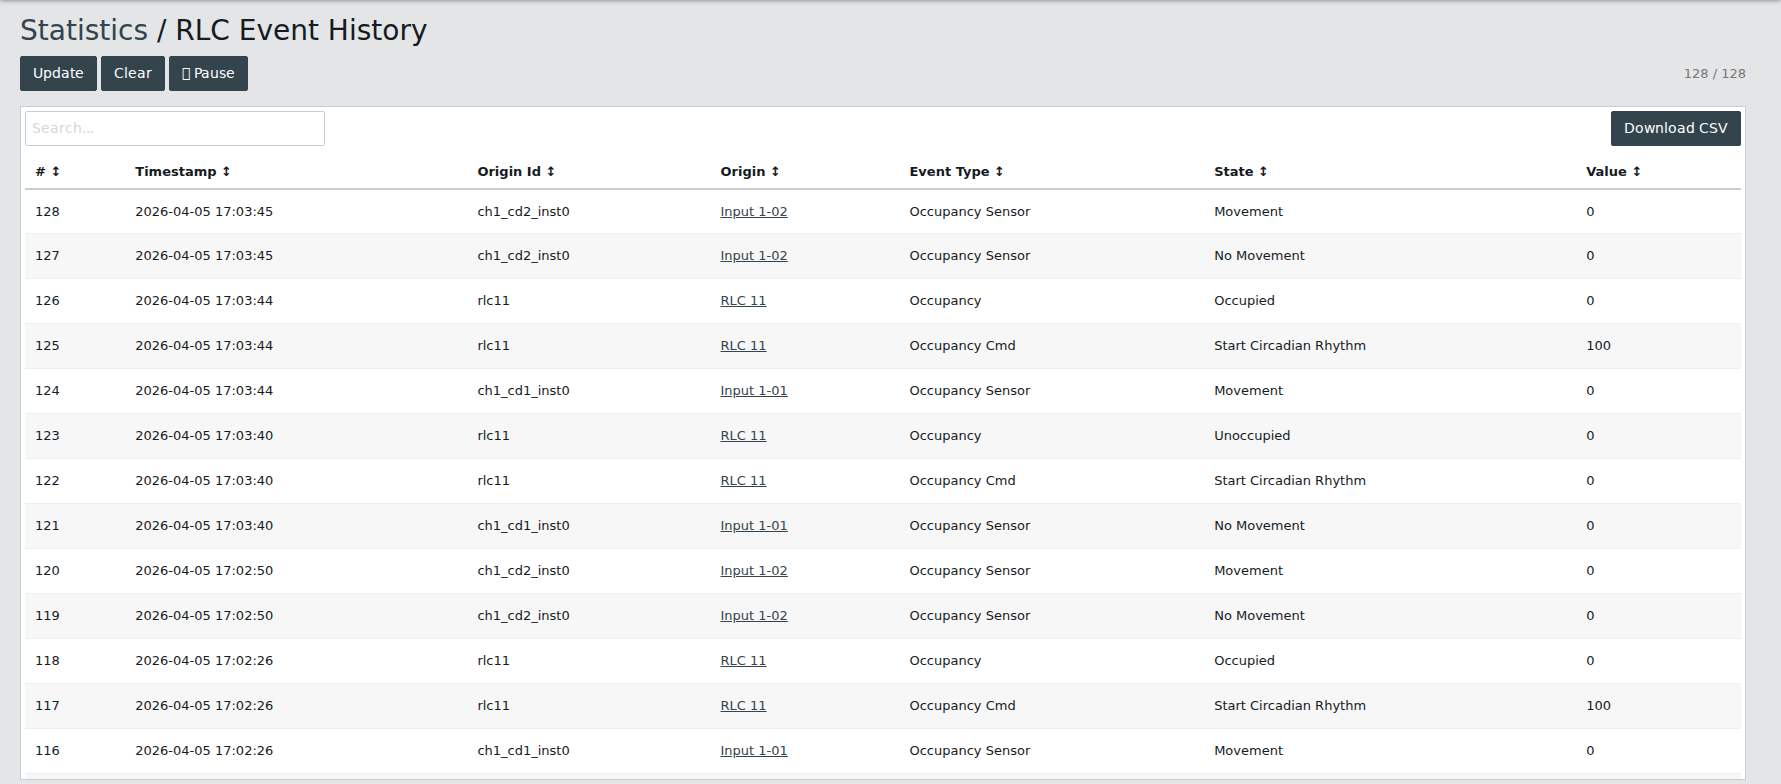The image size is (1781, 784).
Task: Select row 122 Occupancy Cmd event type
Action: pos(962,480)
